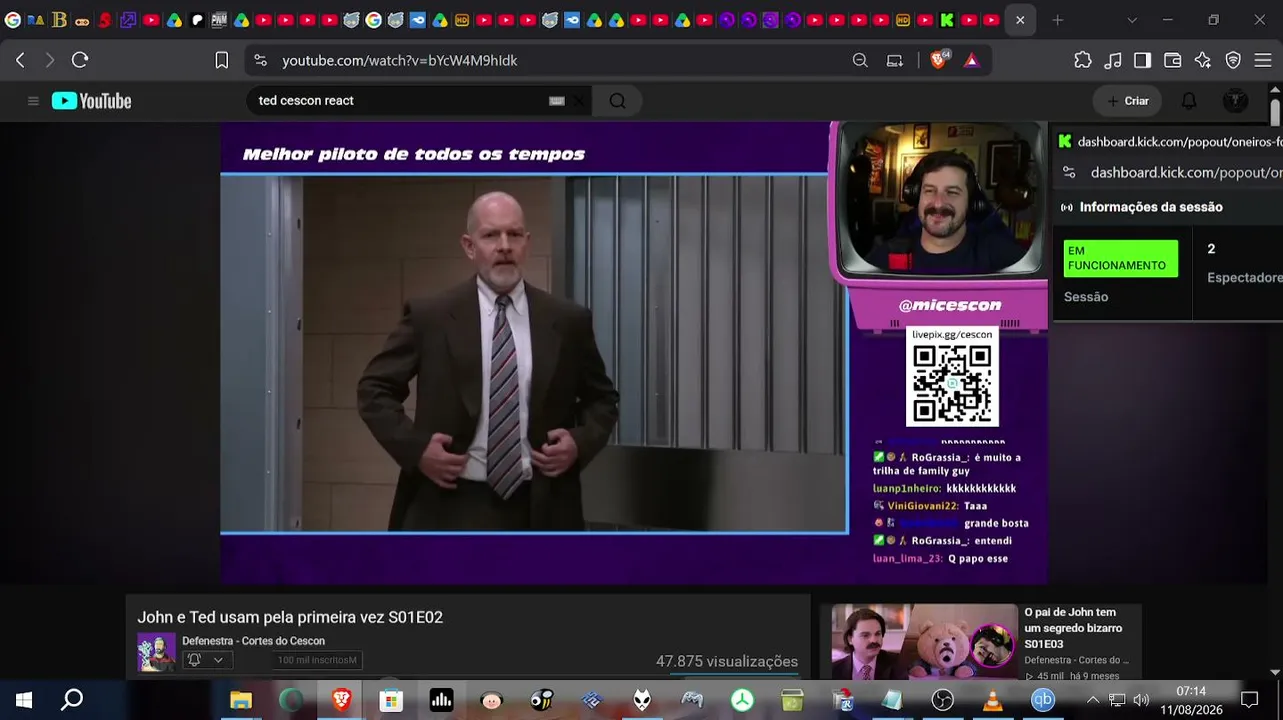Click the 'EM FUNCIONAMENTO' status badge
Image resolution: width=1283 pixels, height=720 pixels.
tap(1120, 258)
